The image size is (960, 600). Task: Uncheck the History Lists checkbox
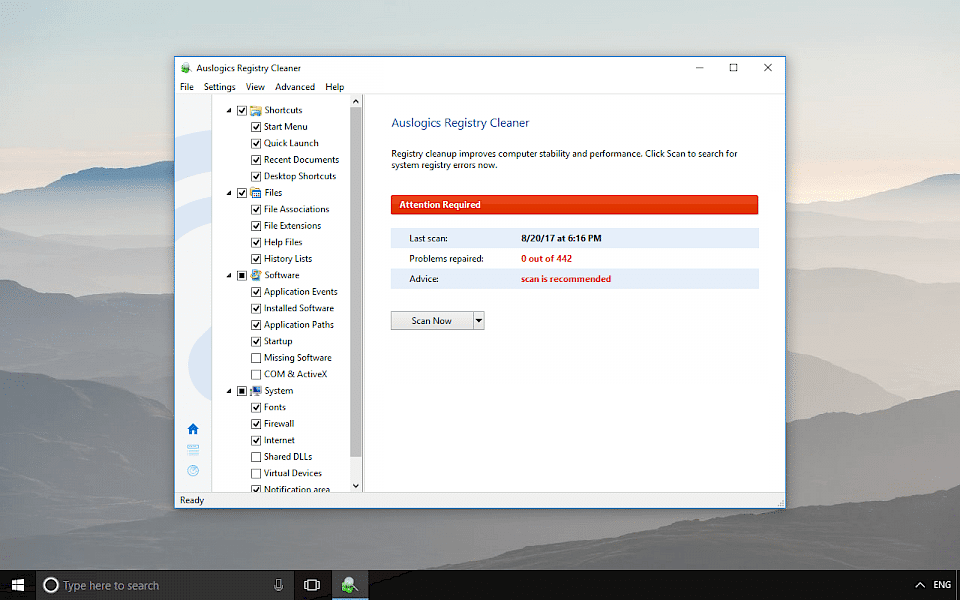[256, 260]
